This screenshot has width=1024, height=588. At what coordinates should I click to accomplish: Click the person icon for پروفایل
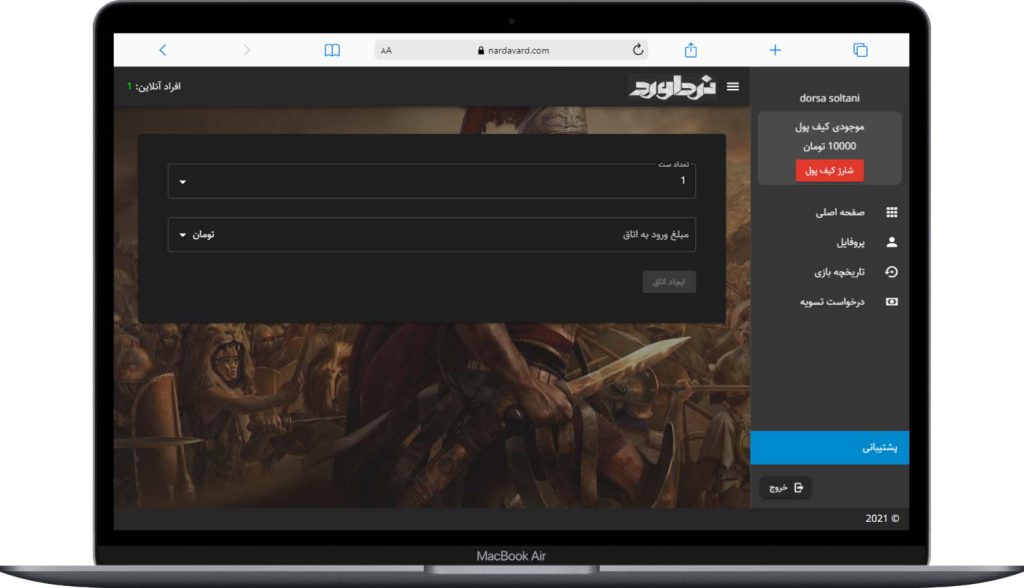(x=892, y=242)
